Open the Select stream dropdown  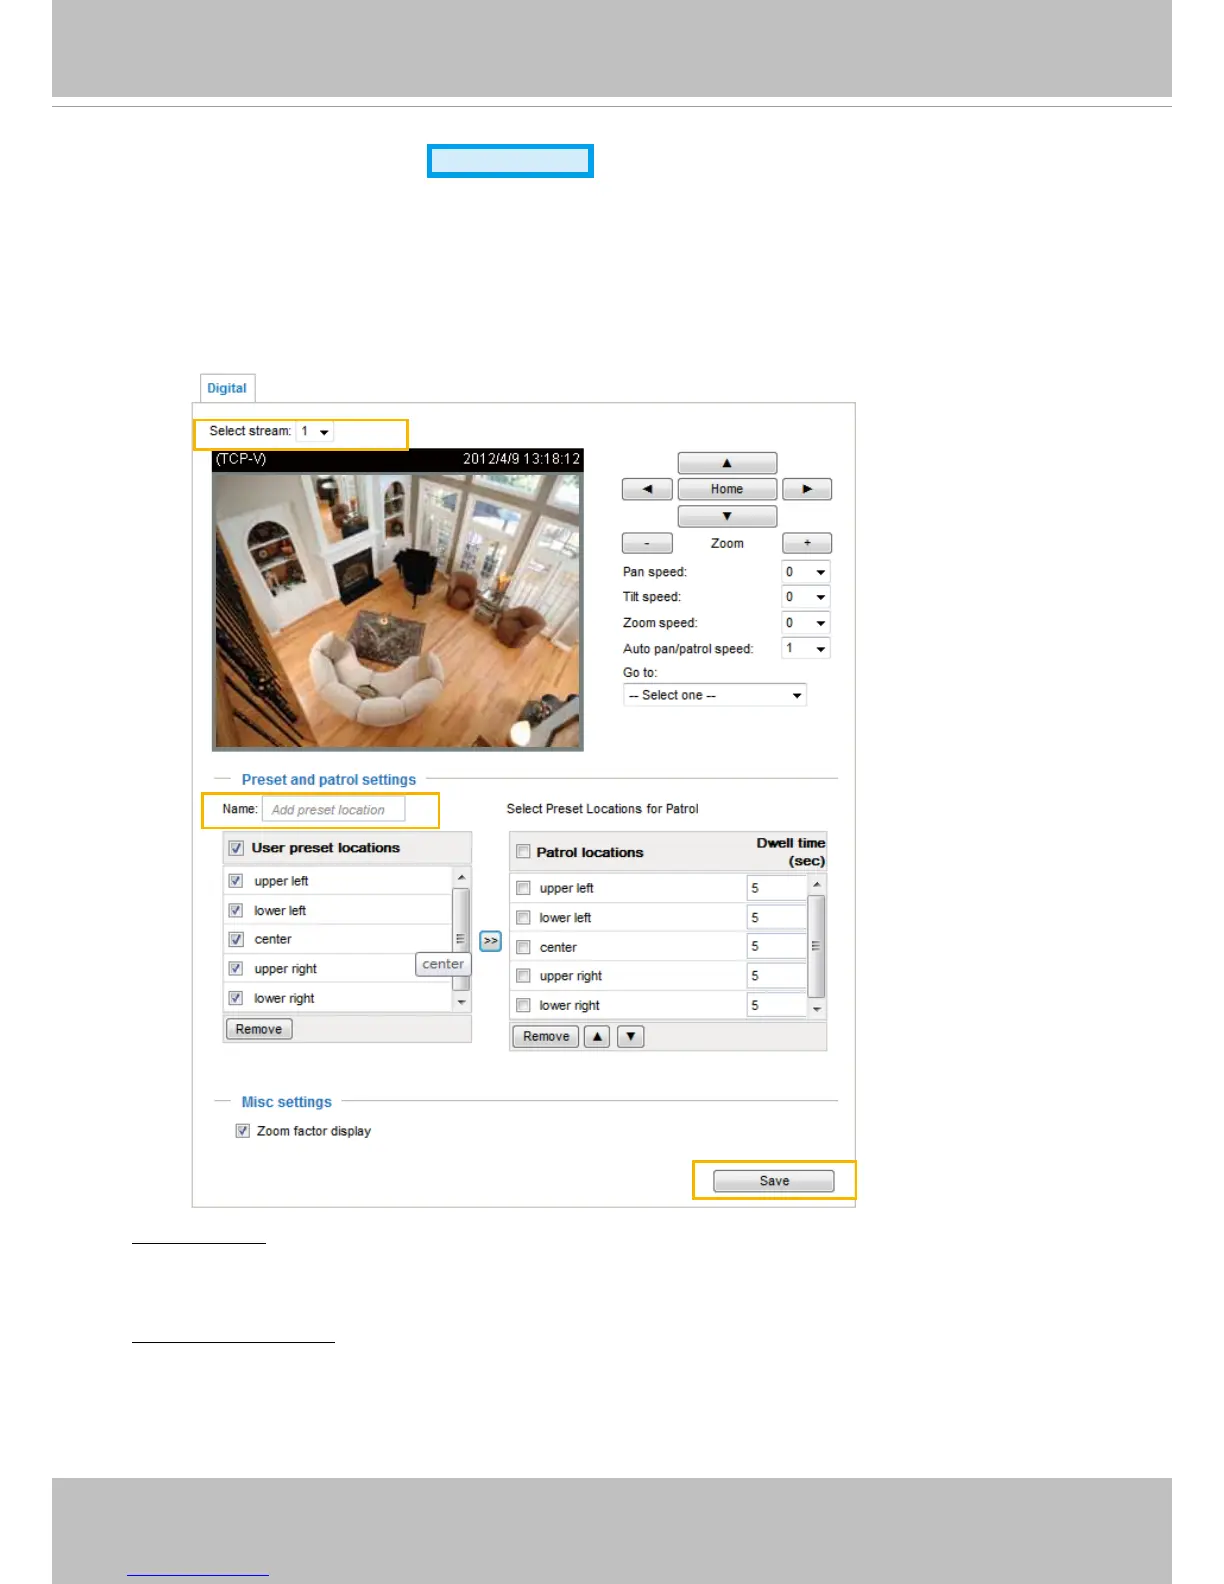point(314,431)
